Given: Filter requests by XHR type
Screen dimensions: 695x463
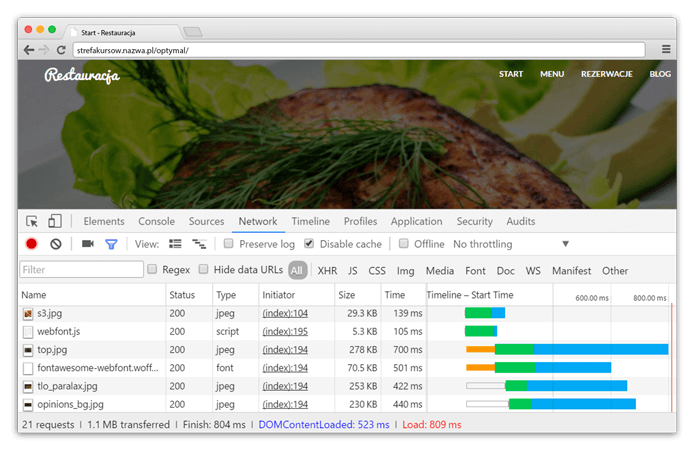Looking at the screenshot, I should coord(327,270).
